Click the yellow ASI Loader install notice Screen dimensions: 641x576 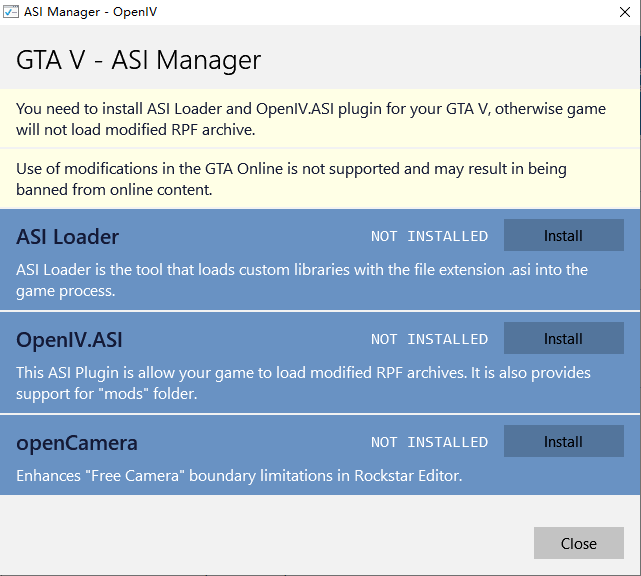[311, 118]
